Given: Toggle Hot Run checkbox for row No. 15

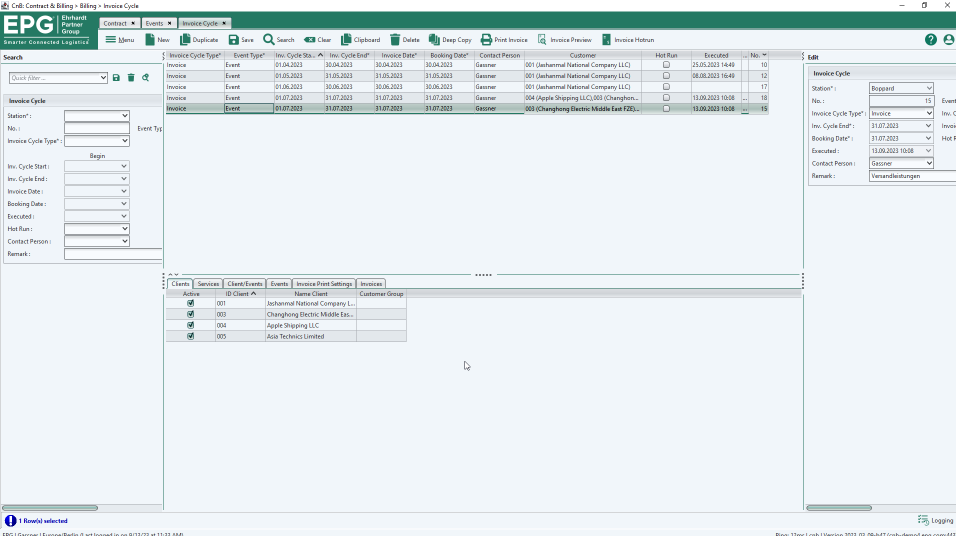Looking at the screenshot, I should point(666,108).
